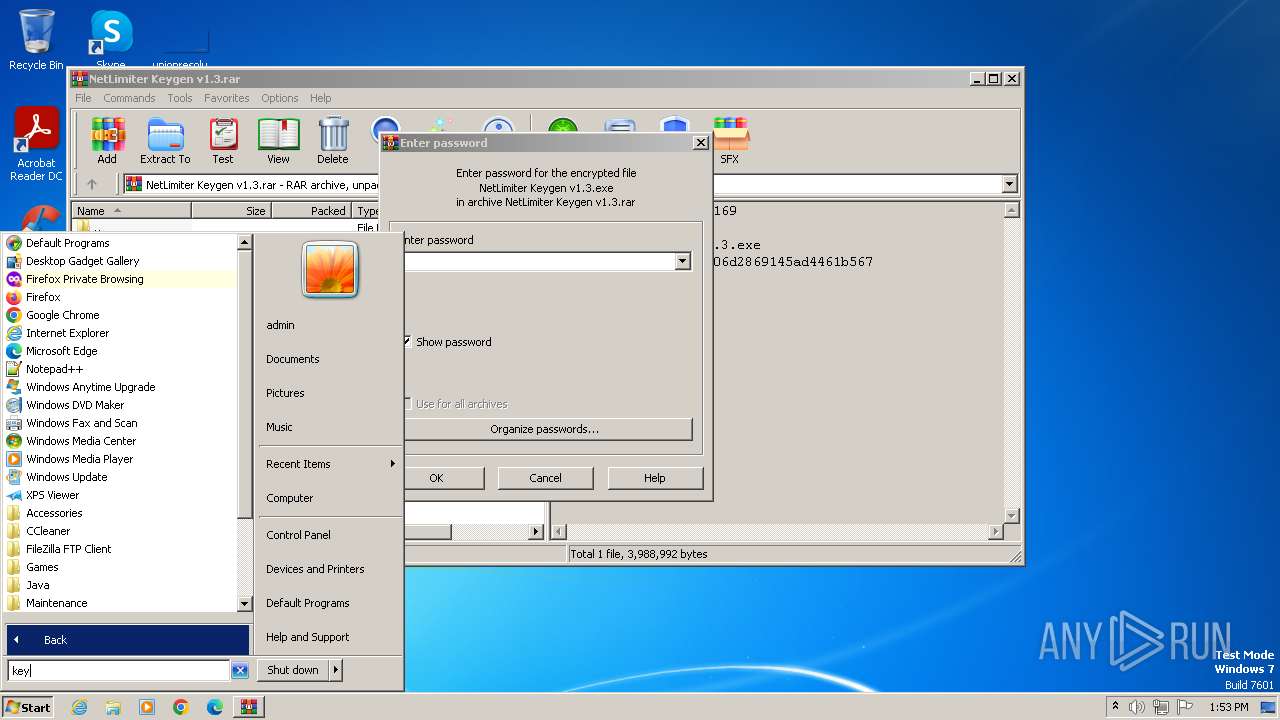Click the Add toolbar icon in WinRAR
Viewport: 1280px width, 720px height.
(x=107, y=140)
